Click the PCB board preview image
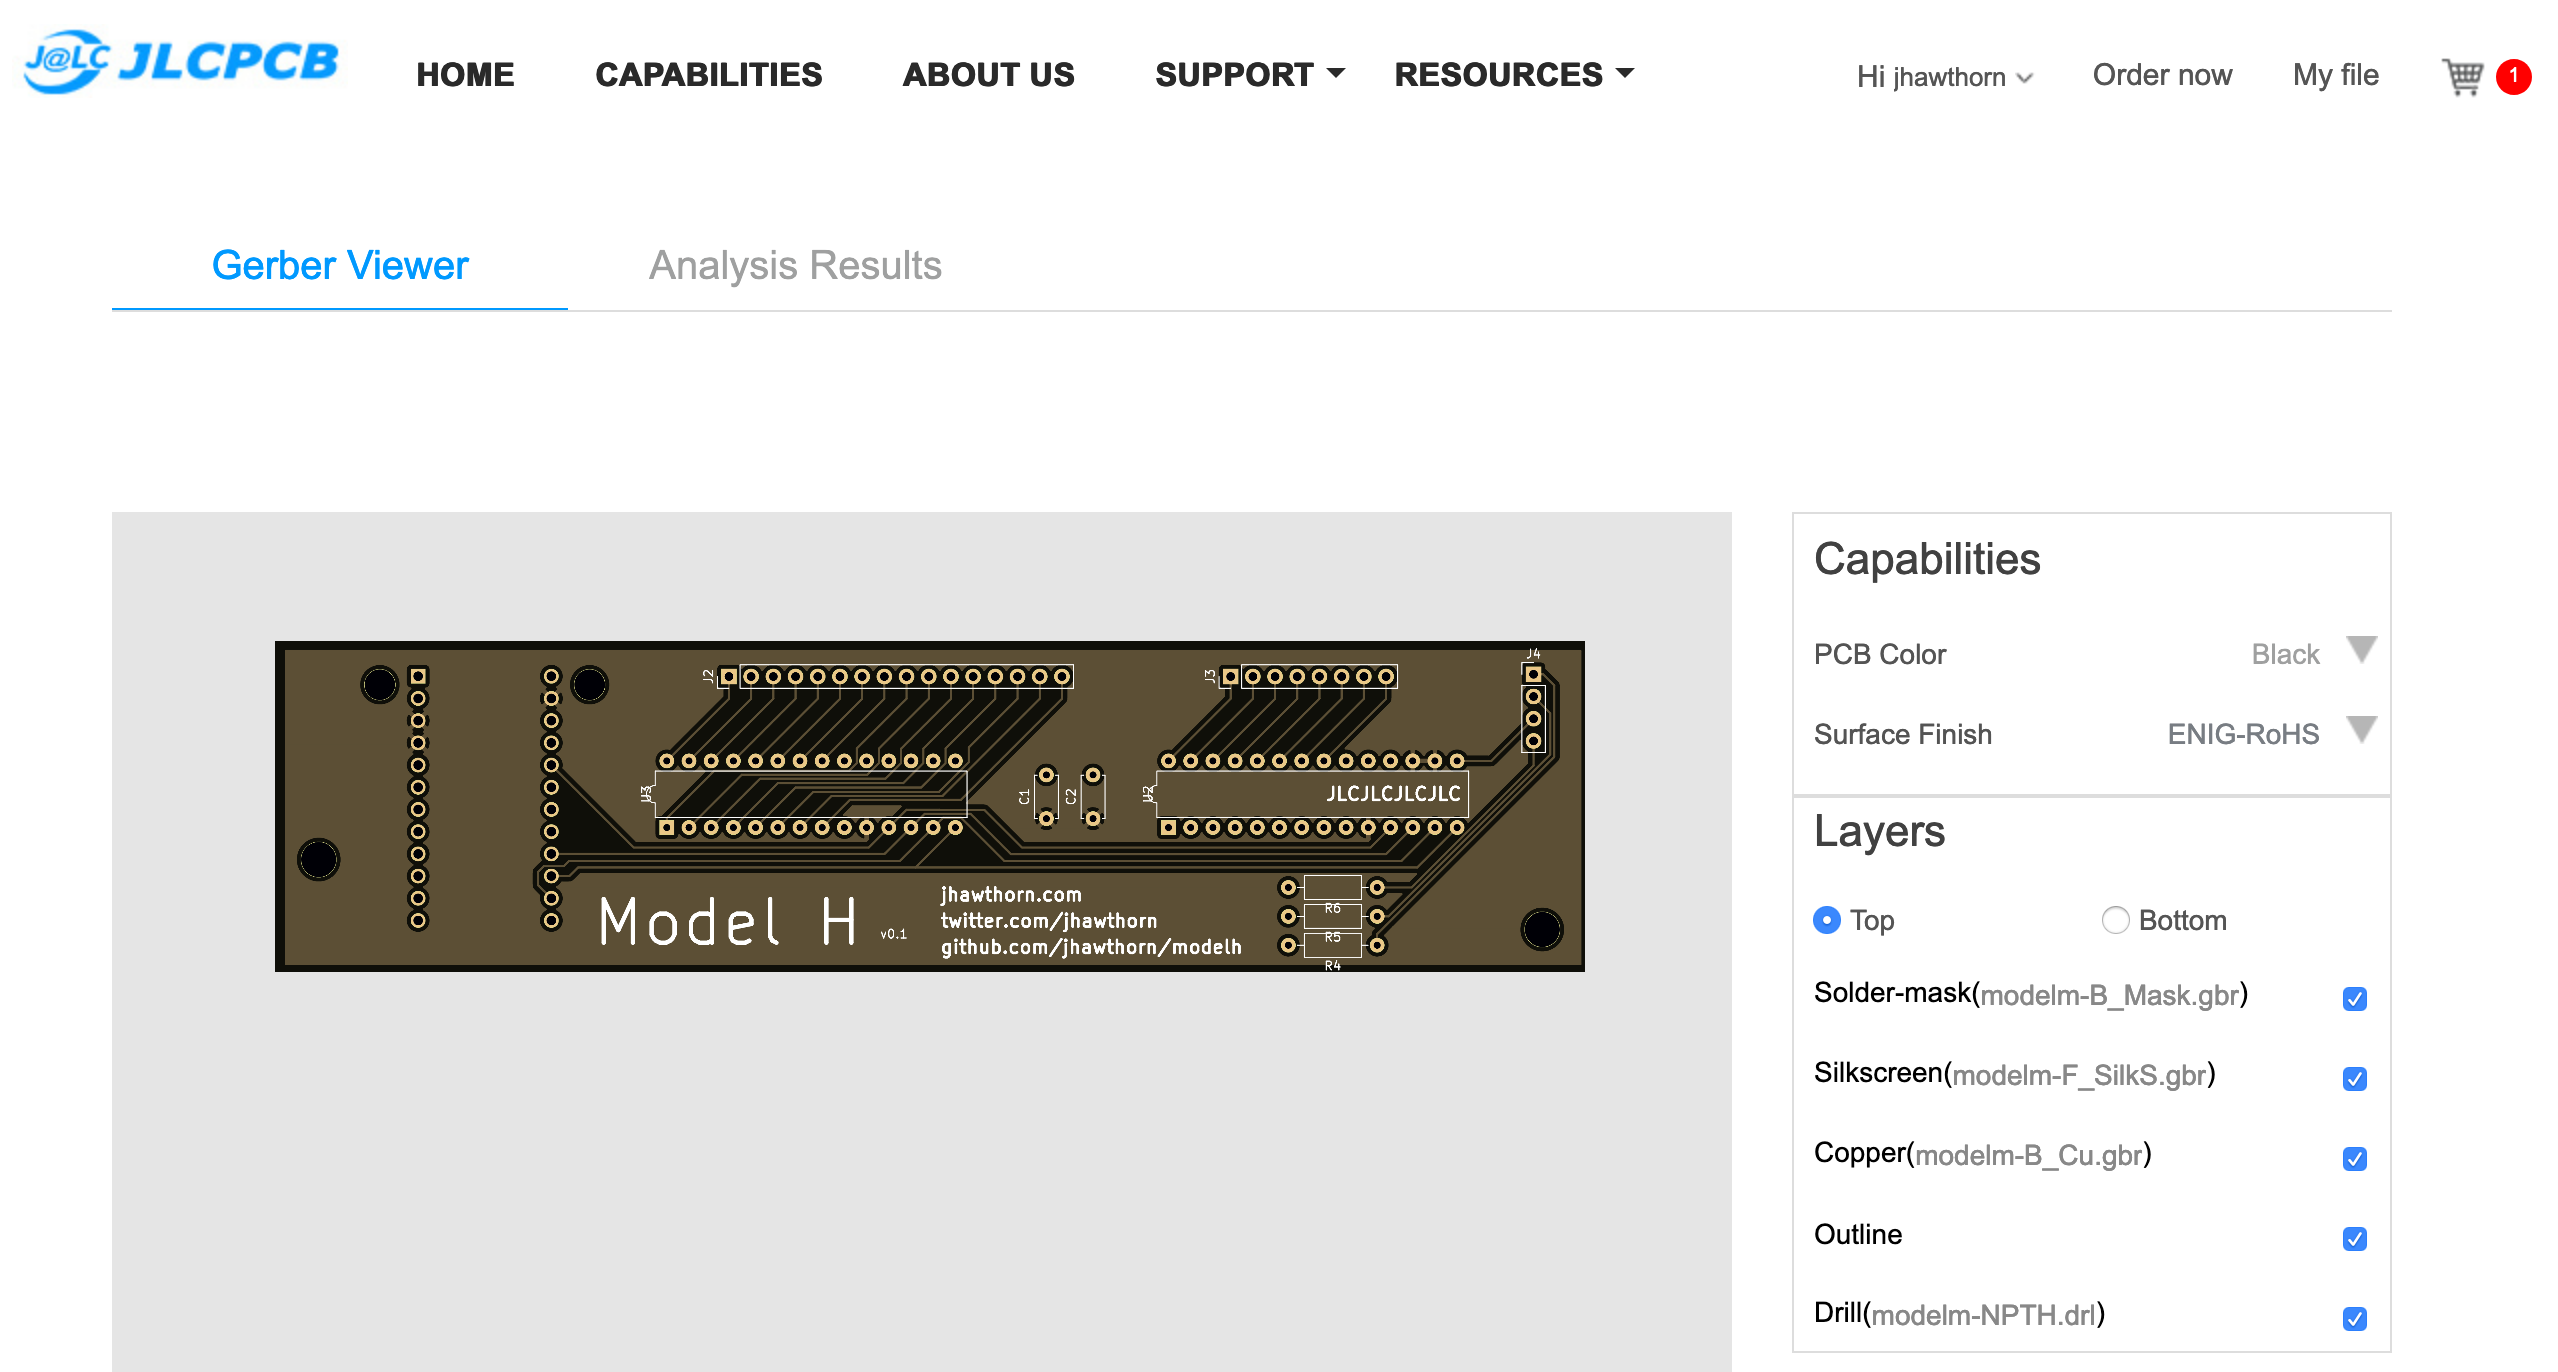The width and height of the screenshot is (2558, 1372). click(929, 806)
